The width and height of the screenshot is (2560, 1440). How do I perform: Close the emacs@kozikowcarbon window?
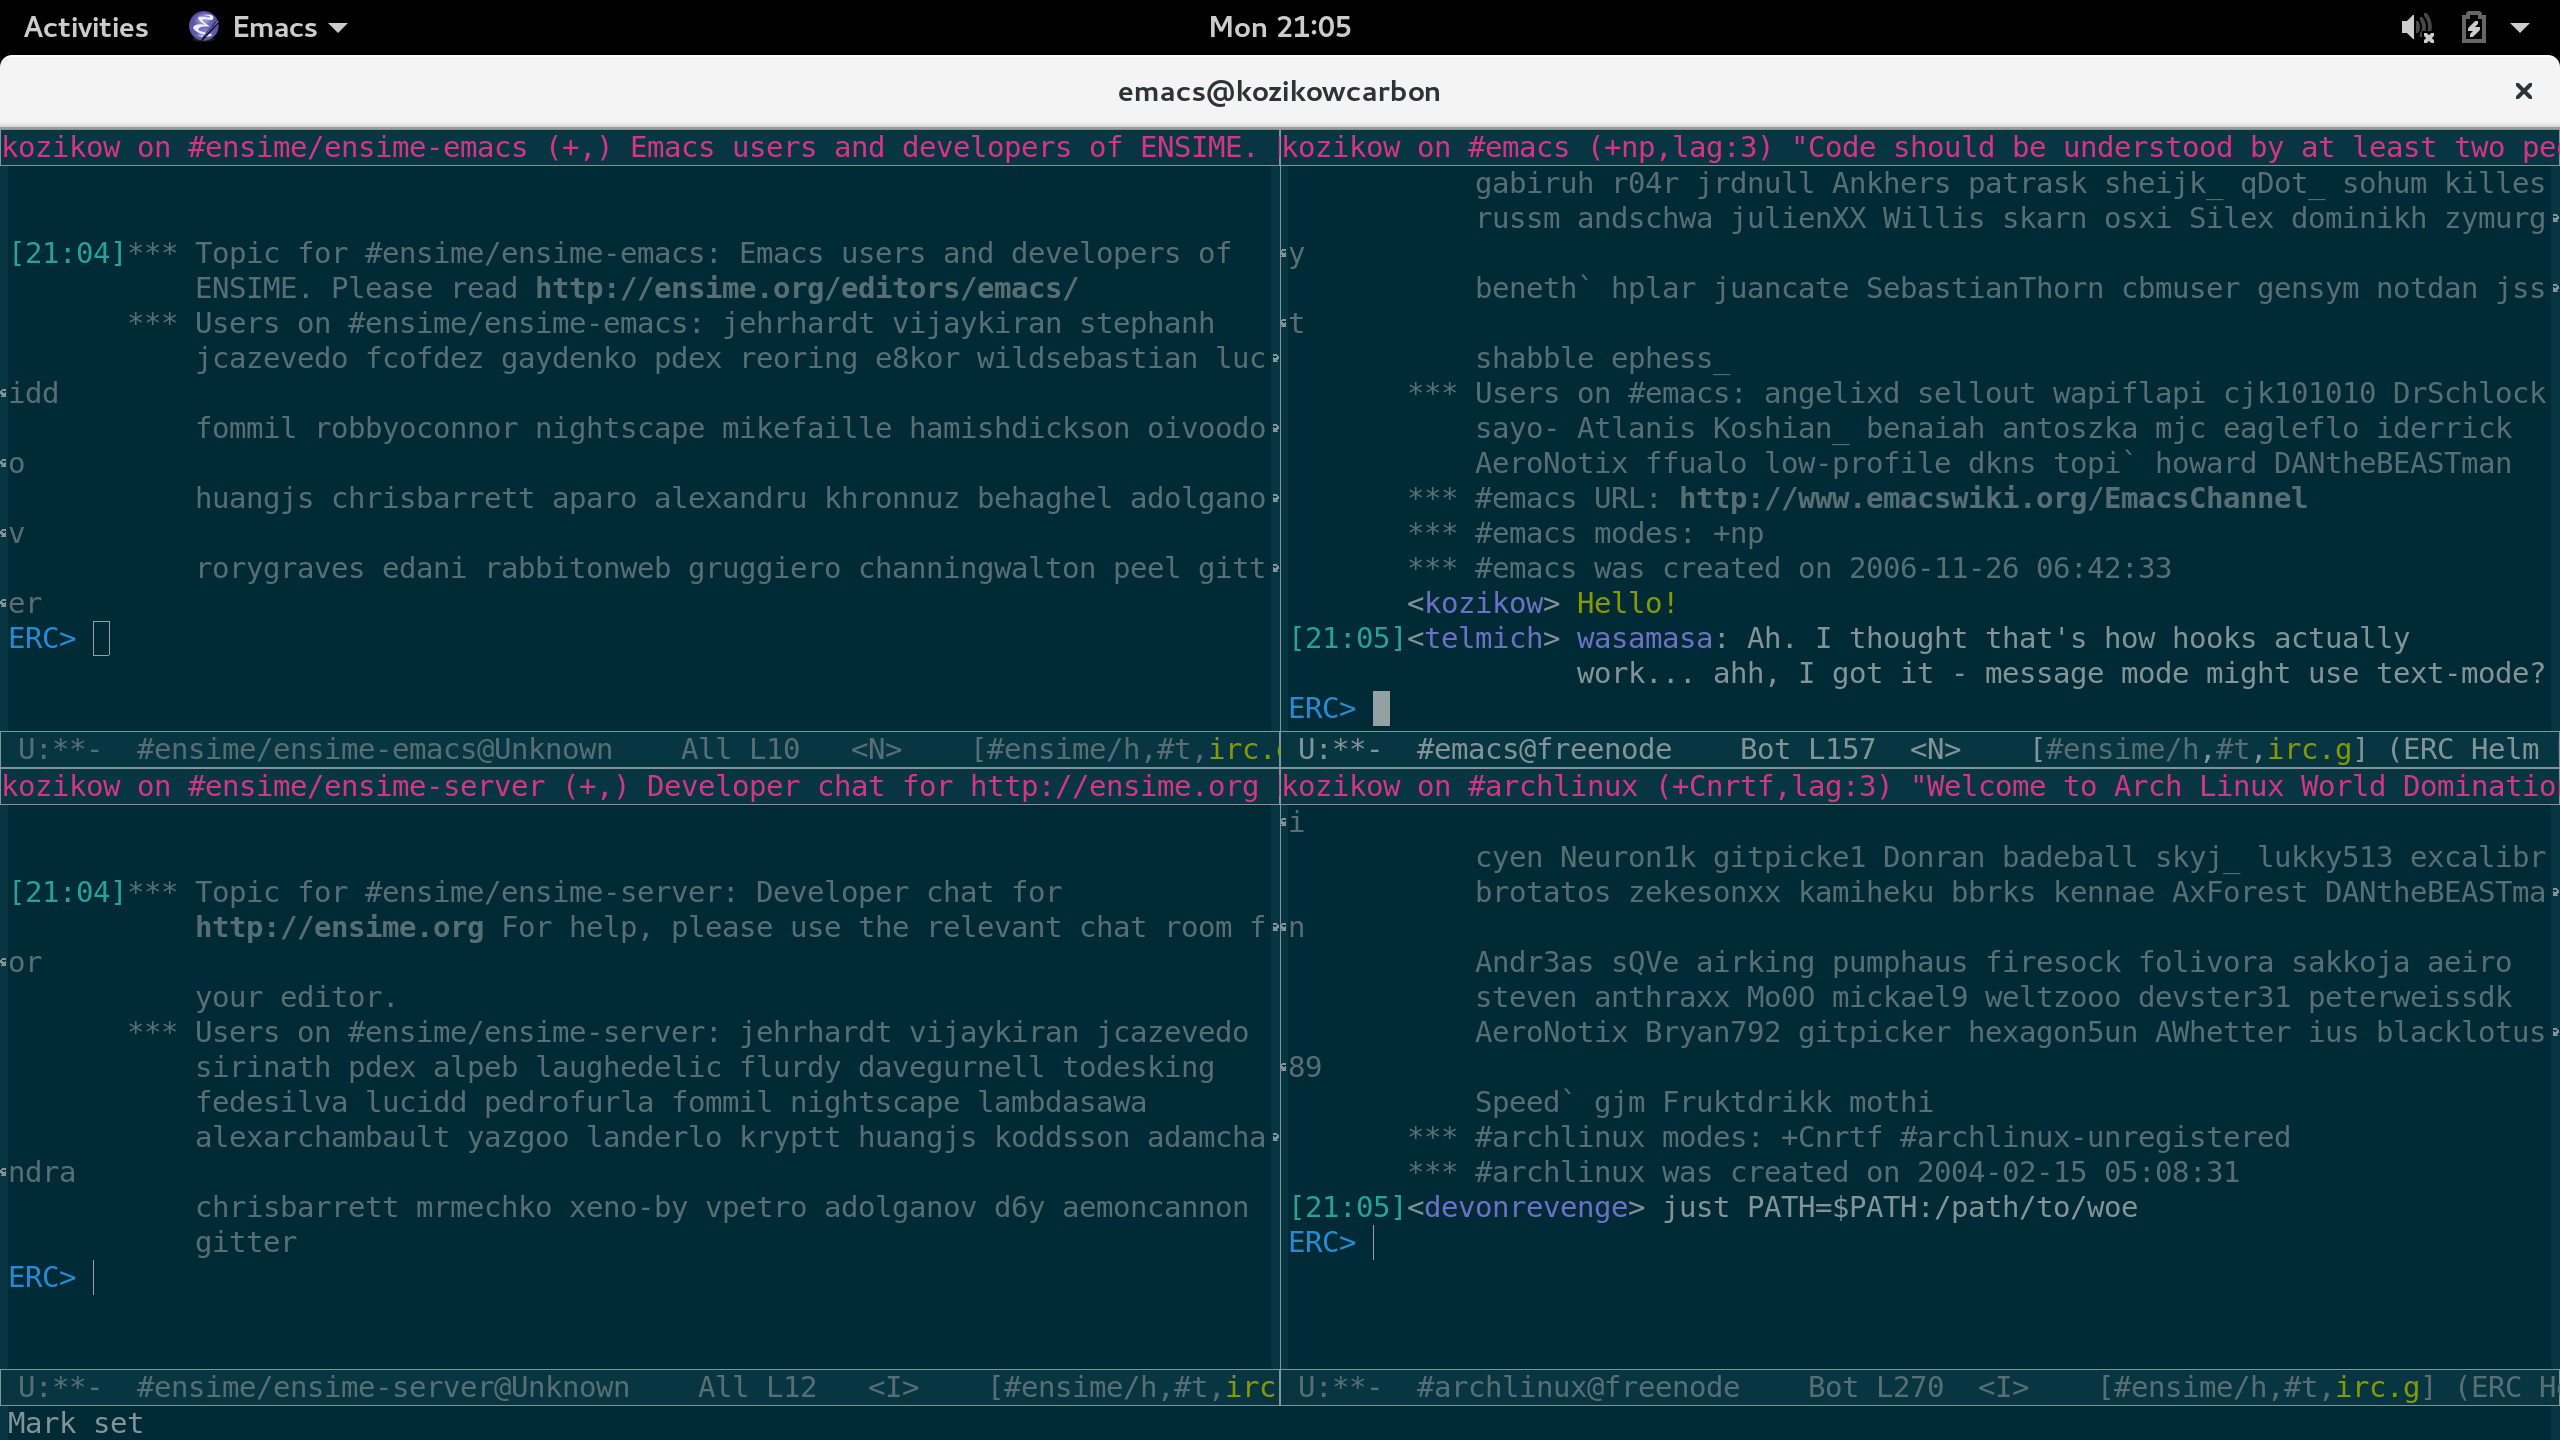pyautogui.click(x=2524, y=91)
